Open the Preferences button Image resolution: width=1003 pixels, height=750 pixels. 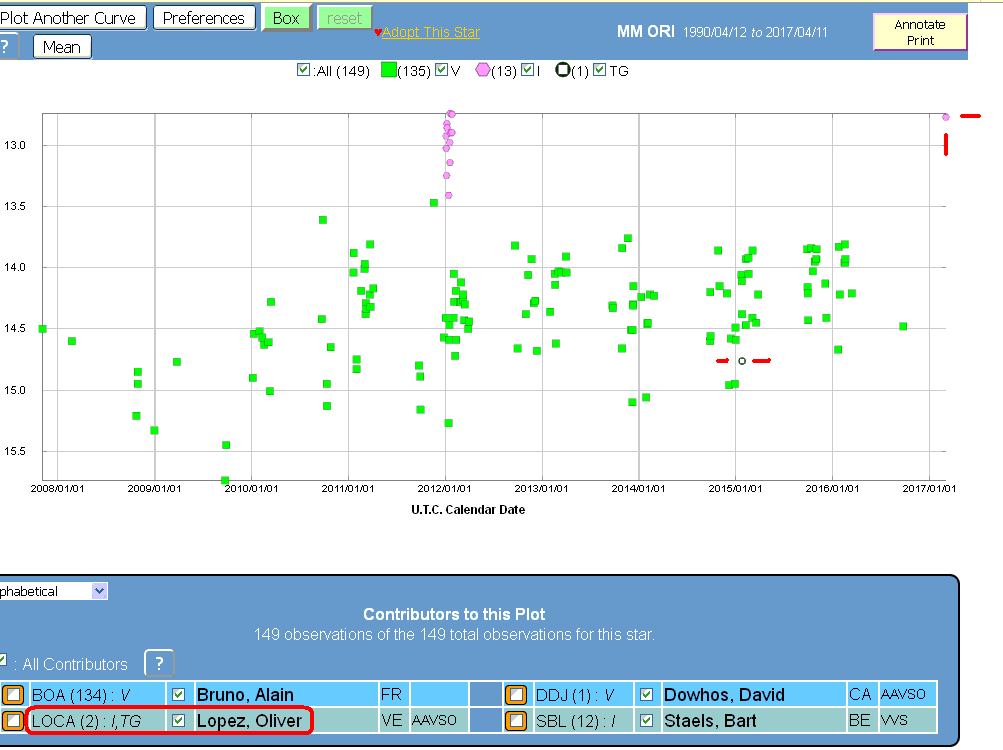coord(204,18)
